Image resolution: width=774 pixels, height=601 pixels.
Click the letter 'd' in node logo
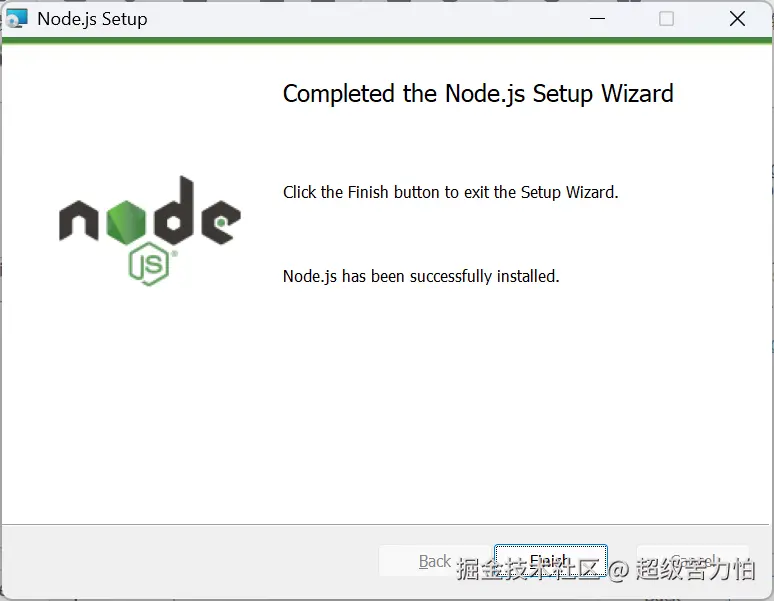[174, 211]
